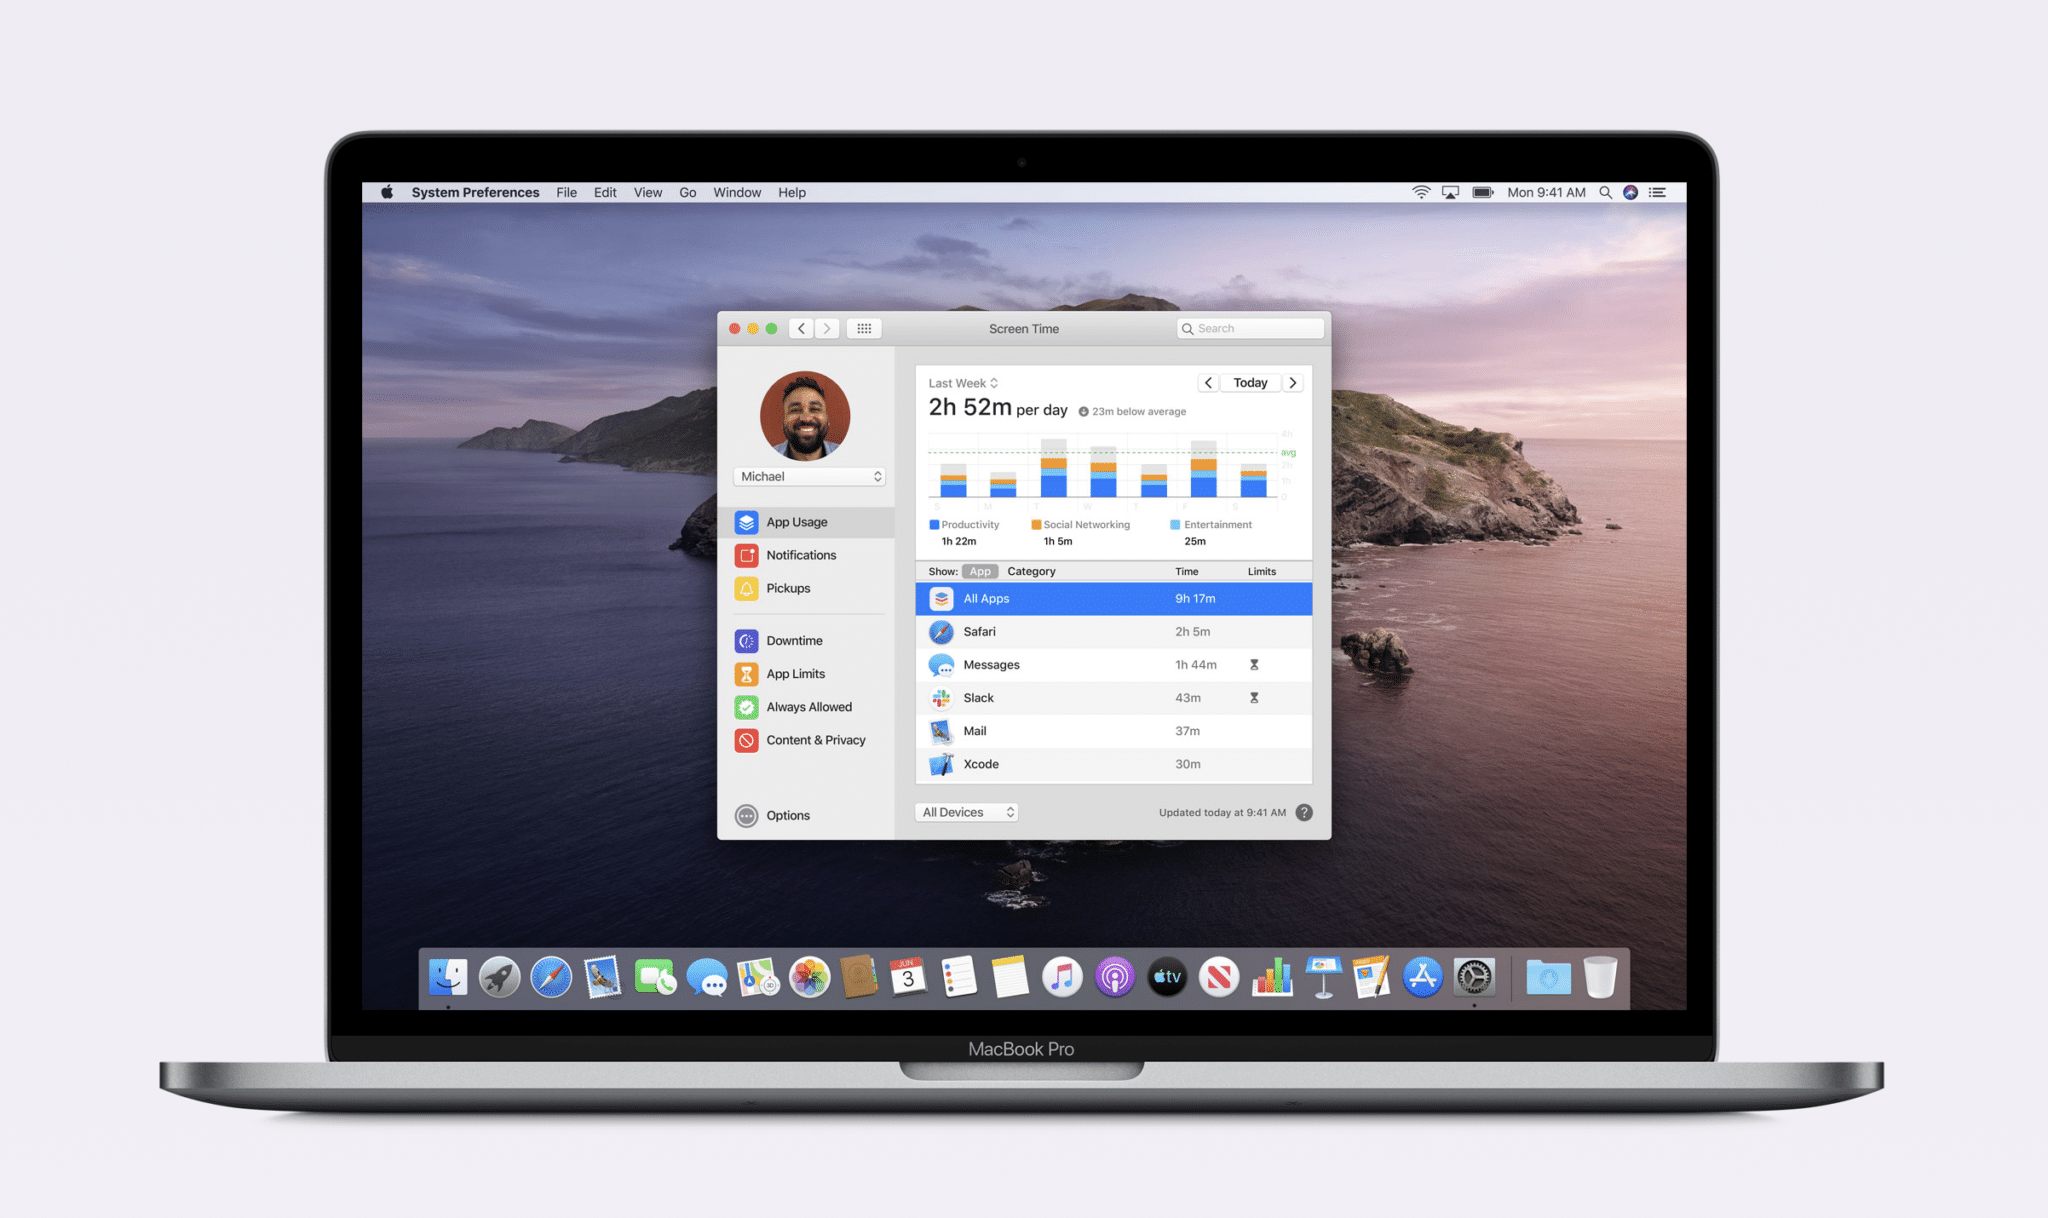This screenshot has width=2048, height=1218.
Task: Click the Productivity legend swatch
Action: click(934, 524)
